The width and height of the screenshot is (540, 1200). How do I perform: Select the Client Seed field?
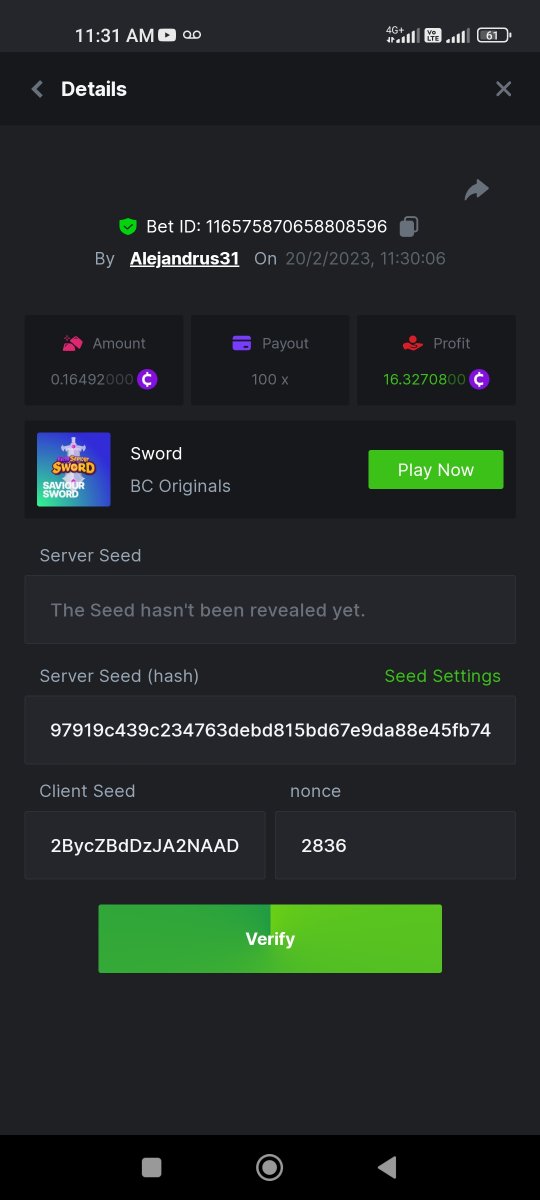pos(145,845)
